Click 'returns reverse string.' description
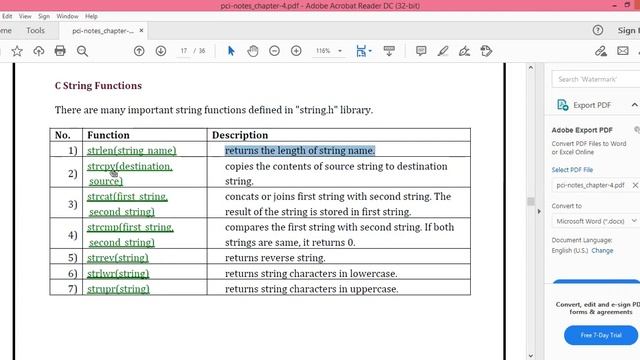 click(275, 258)
